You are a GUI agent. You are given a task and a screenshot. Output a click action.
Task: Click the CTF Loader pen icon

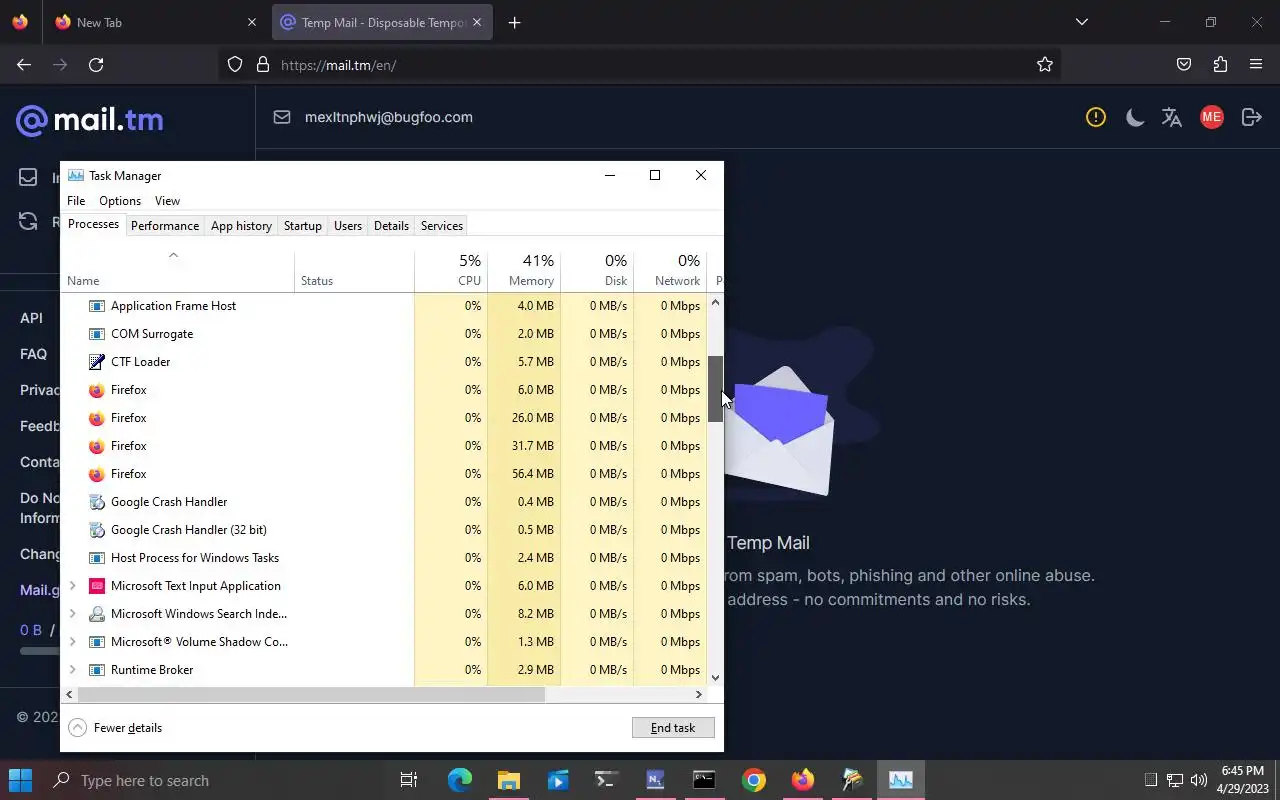(97, 362)
